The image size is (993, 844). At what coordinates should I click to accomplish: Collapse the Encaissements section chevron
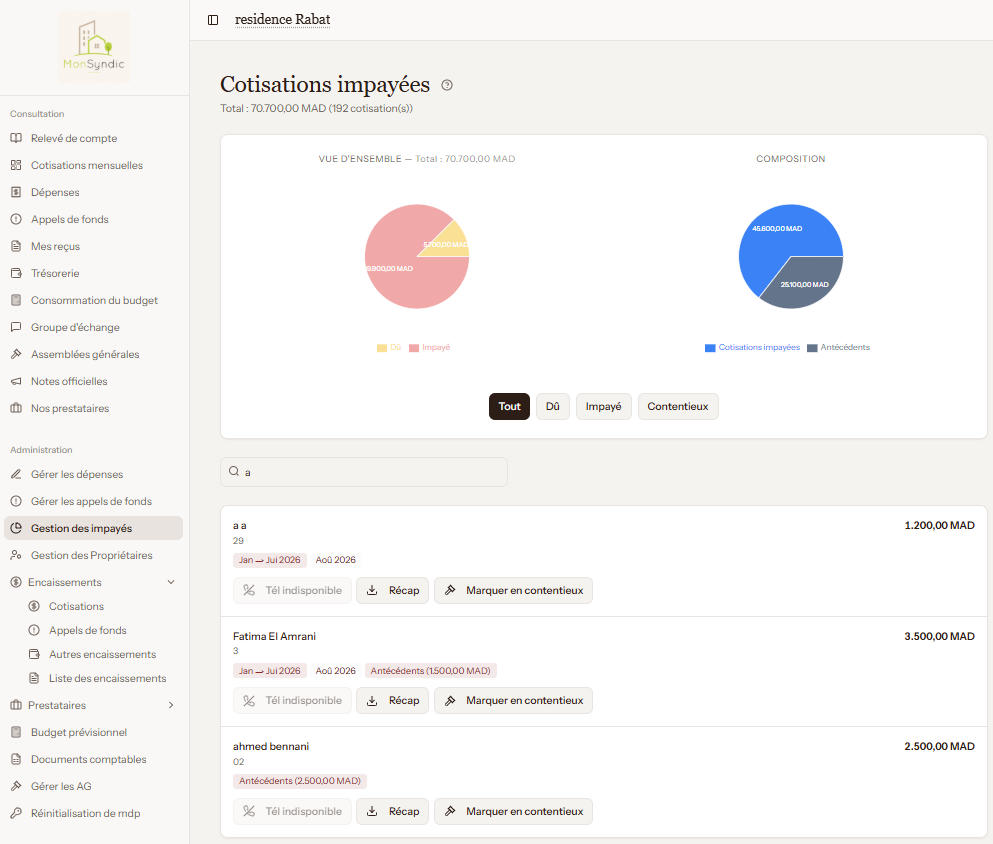click(x=171, y=582)
